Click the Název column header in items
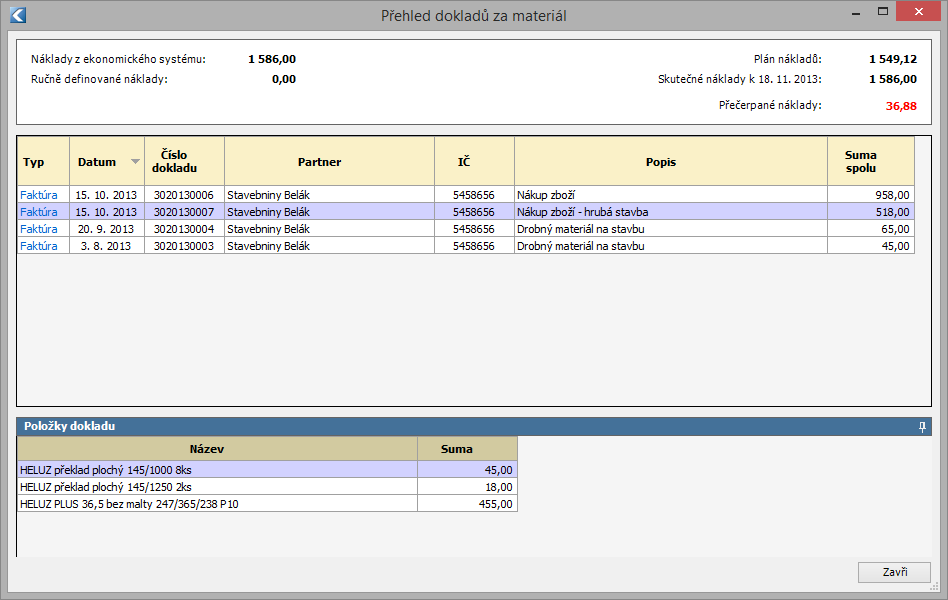The height and width of the screenshot is (600, 948). click(218, 449)
